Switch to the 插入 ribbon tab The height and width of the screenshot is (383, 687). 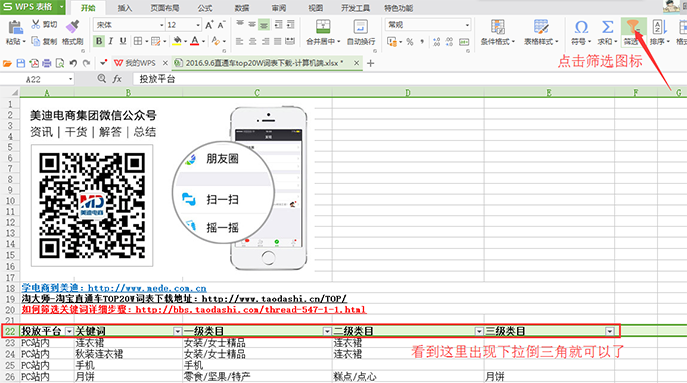125,8
